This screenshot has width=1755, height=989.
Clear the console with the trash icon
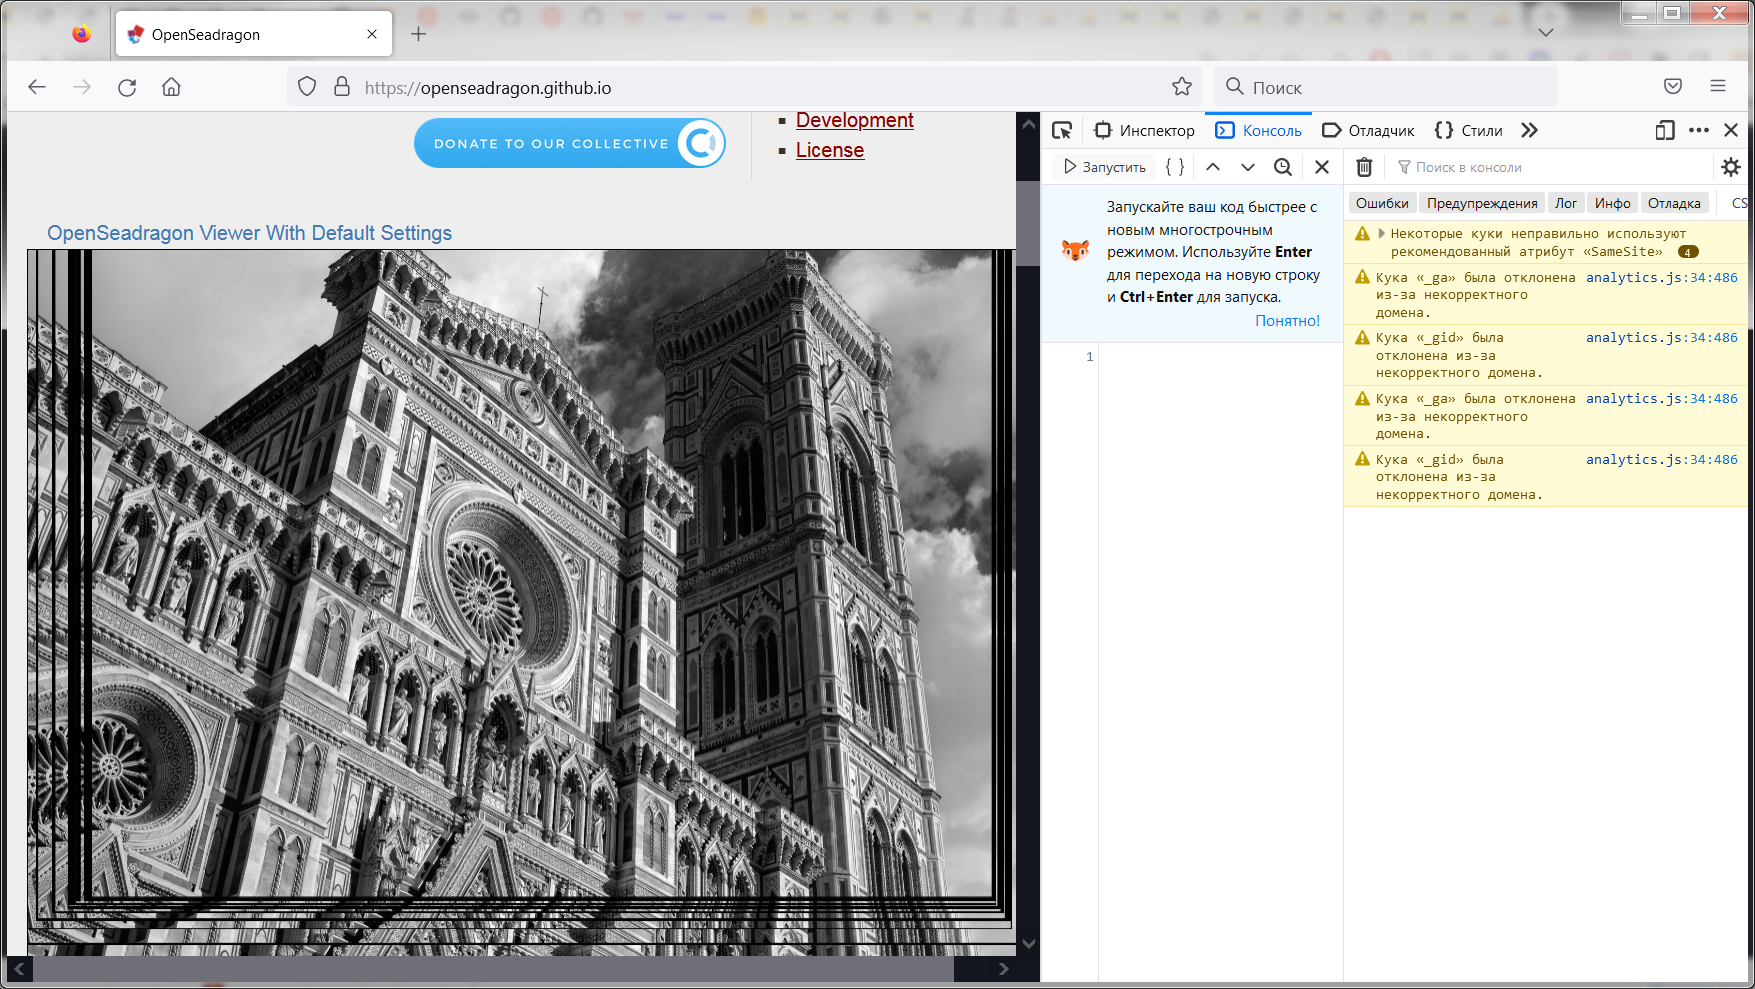tap(1363, 166)
